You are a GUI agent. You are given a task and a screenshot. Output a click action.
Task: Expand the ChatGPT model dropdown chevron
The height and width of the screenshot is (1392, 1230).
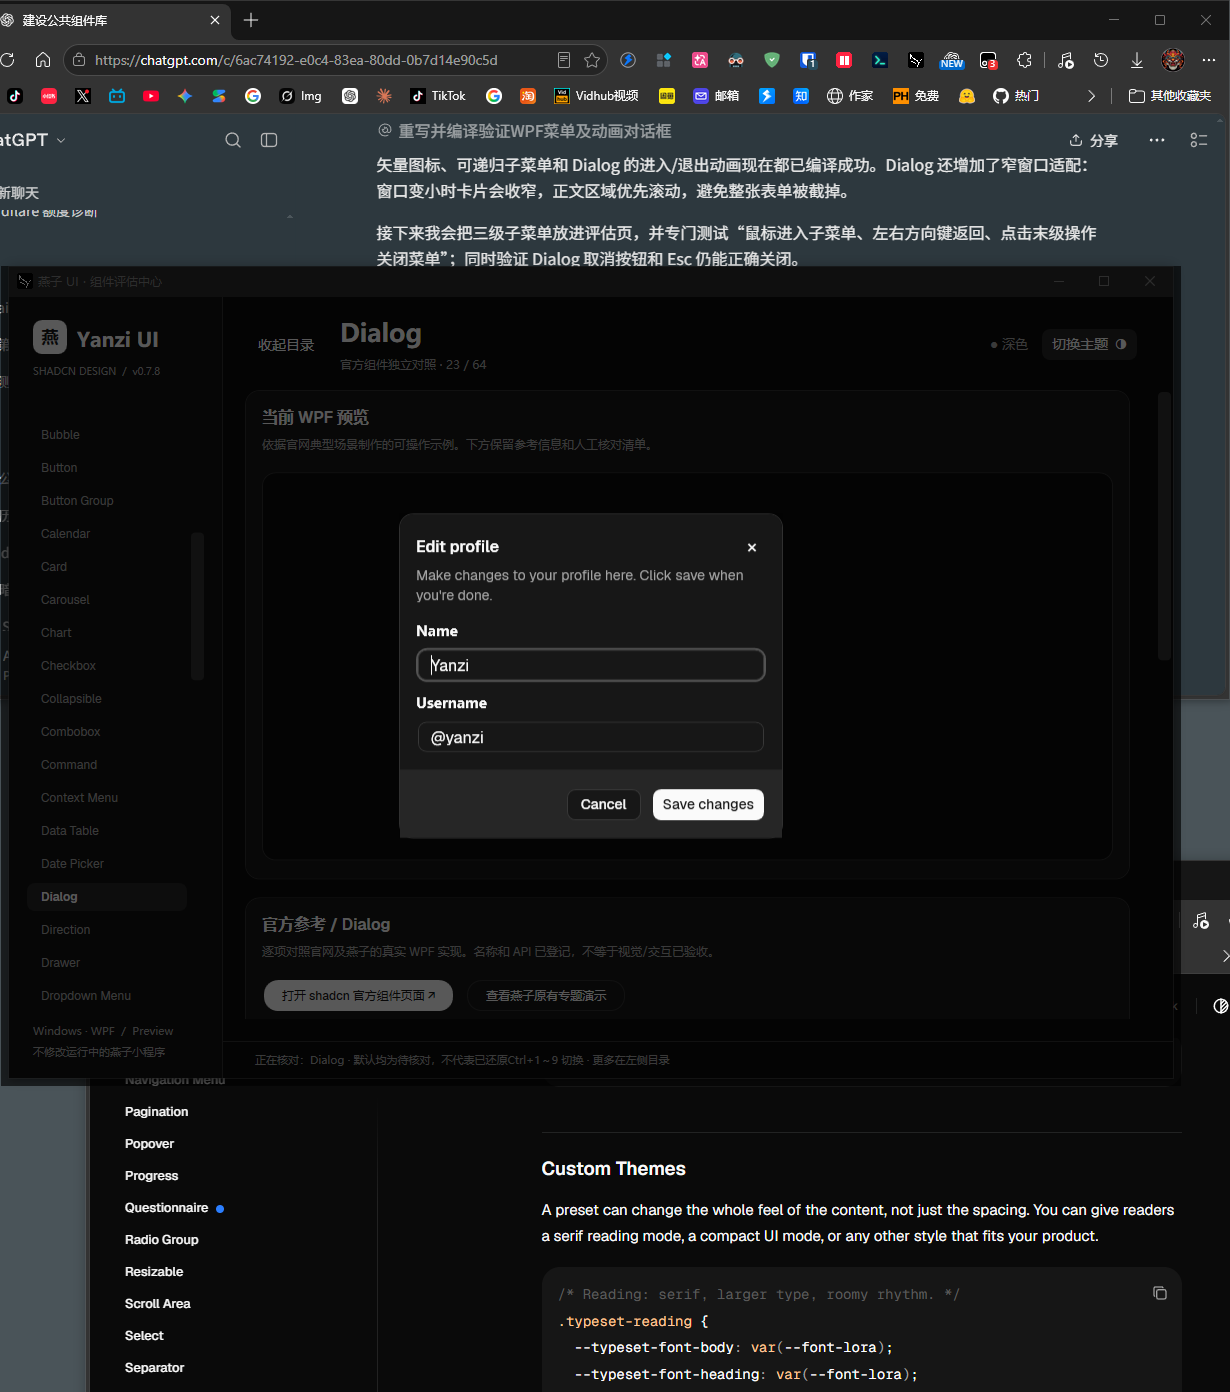pos(61,141)
